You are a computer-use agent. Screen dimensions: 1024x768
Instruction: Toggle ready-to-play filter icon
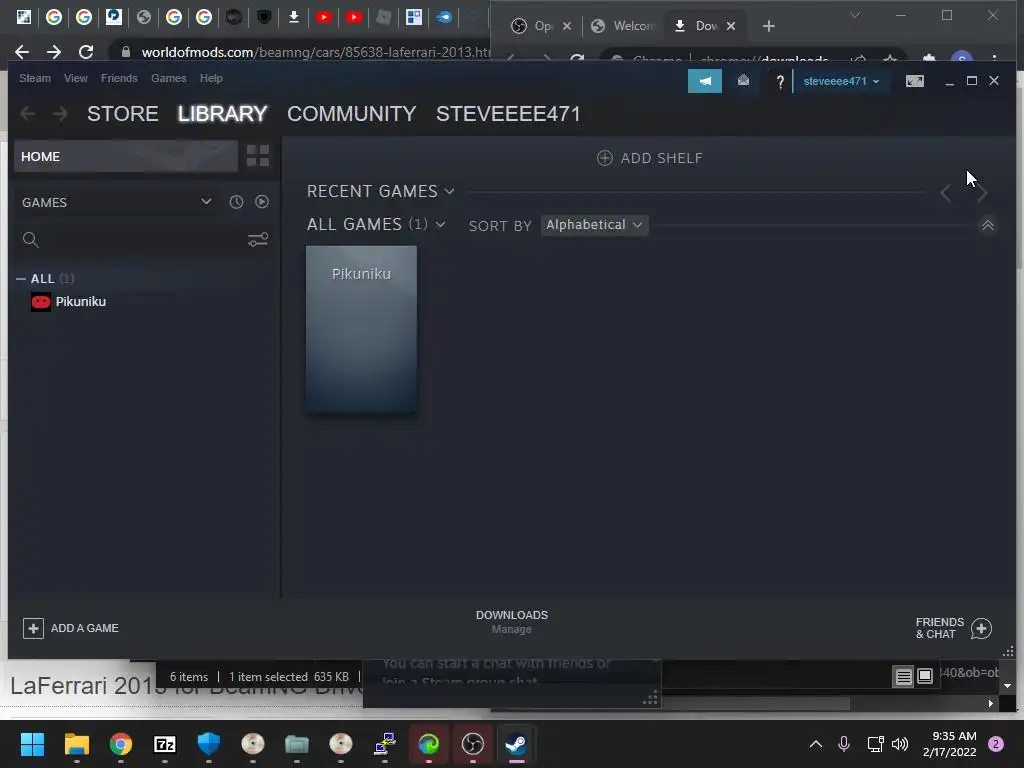[262, 202]
